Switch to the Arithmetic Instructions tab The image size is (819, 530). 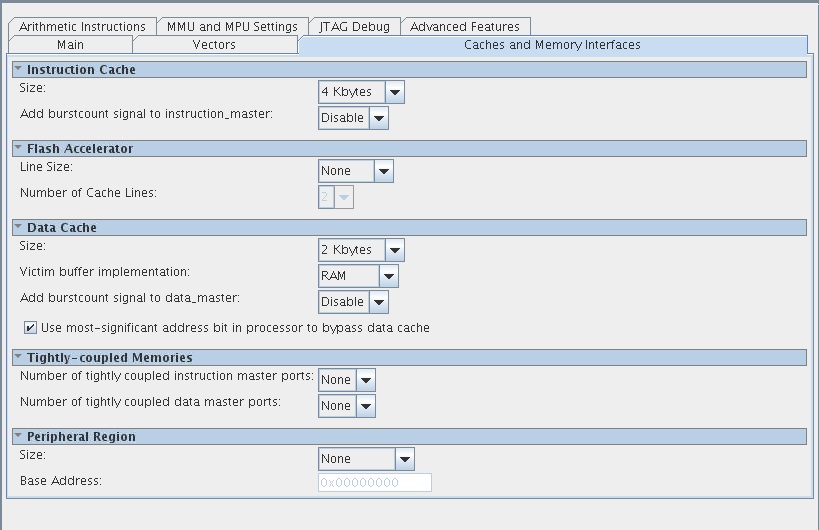[82, 27]
